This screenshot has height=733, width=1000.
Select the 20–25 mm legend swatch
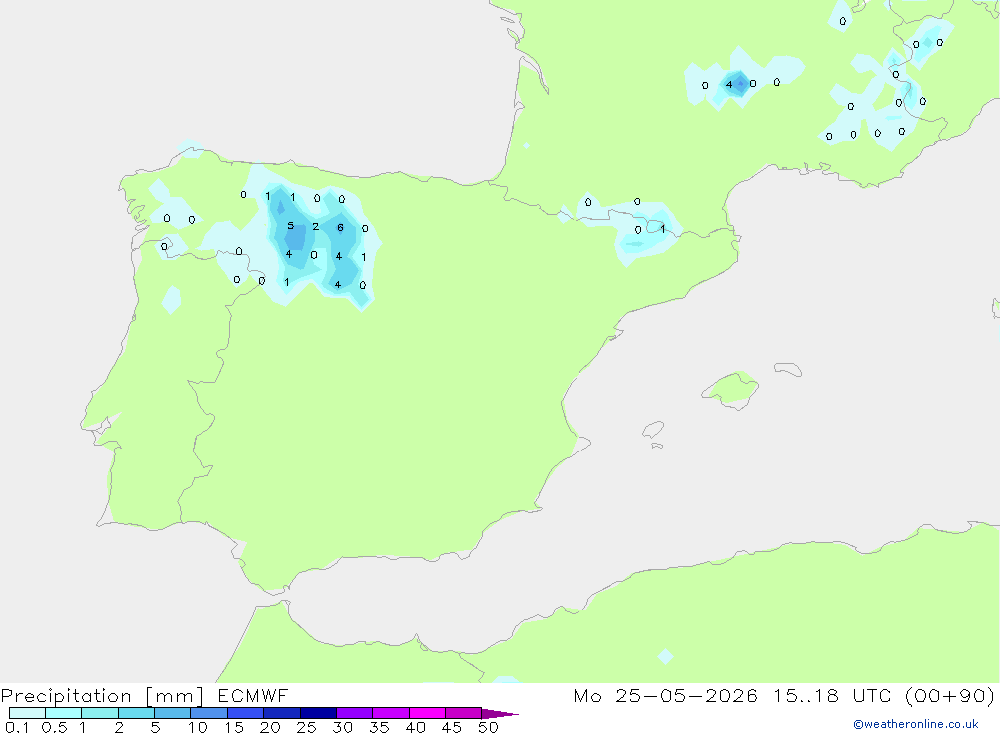click(281, 713)
